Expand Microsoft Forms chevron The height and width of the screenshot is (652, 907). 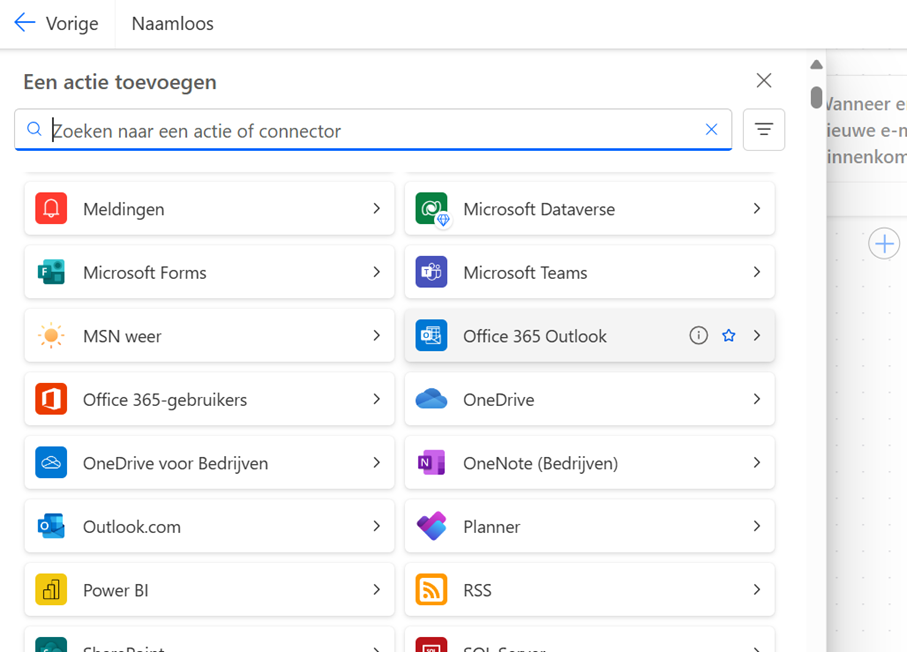(x=377, y=272)
